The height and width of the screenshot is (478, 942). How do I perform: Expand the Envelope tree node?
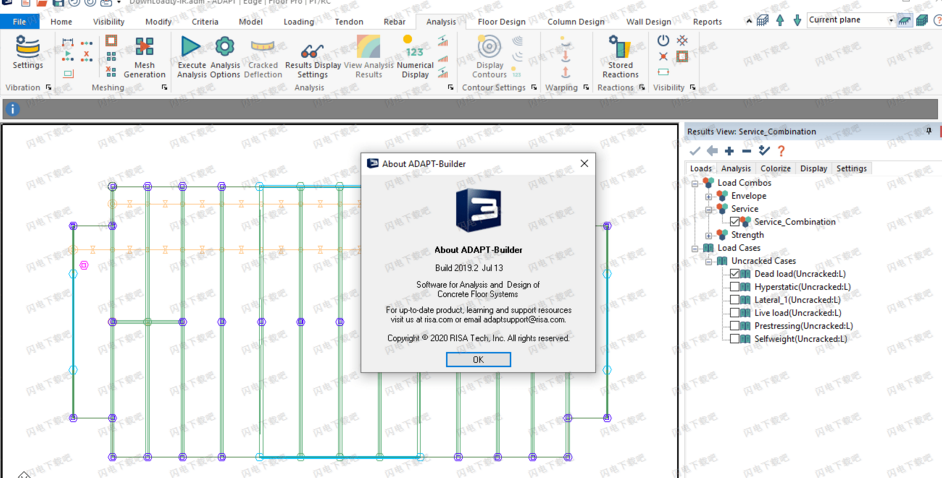709,196
